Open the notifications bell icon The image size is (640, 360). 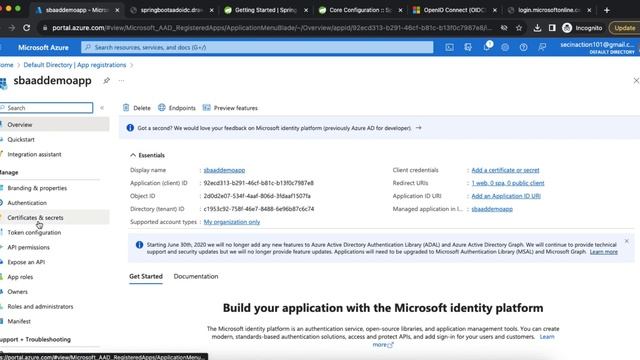tap(487, 47)
